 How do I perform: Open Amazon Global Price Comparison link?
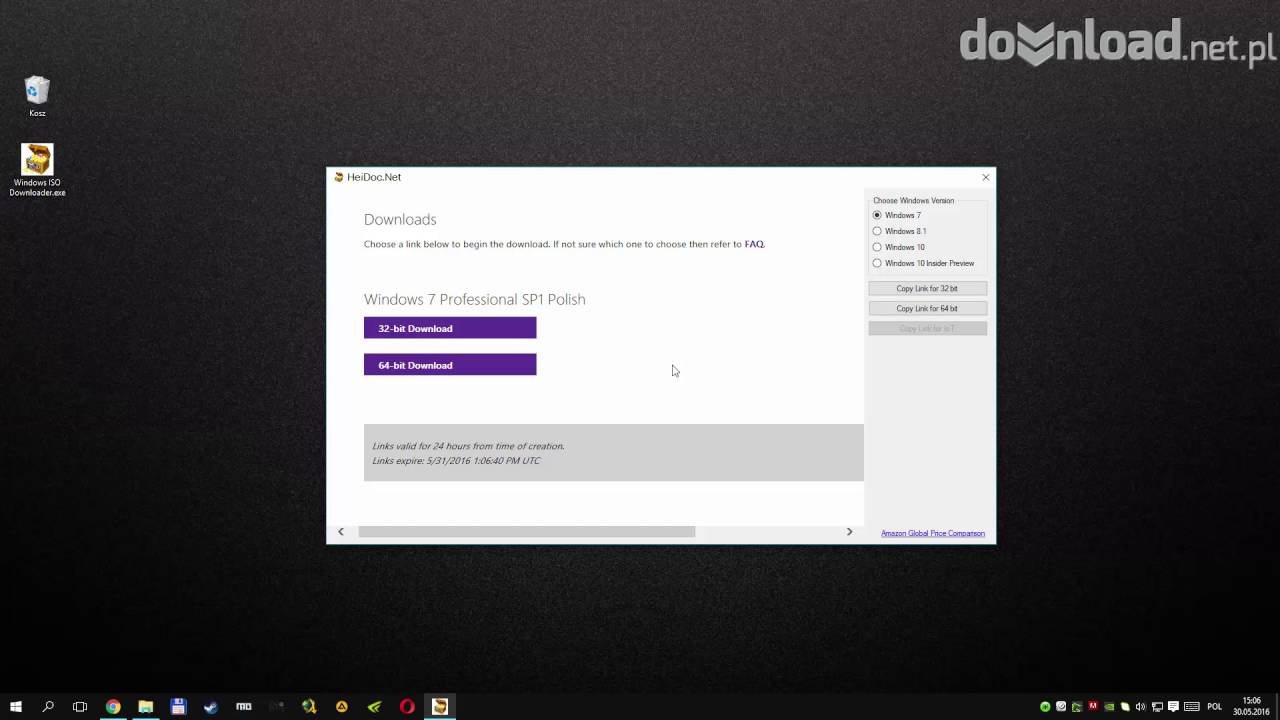coord(933,533)
